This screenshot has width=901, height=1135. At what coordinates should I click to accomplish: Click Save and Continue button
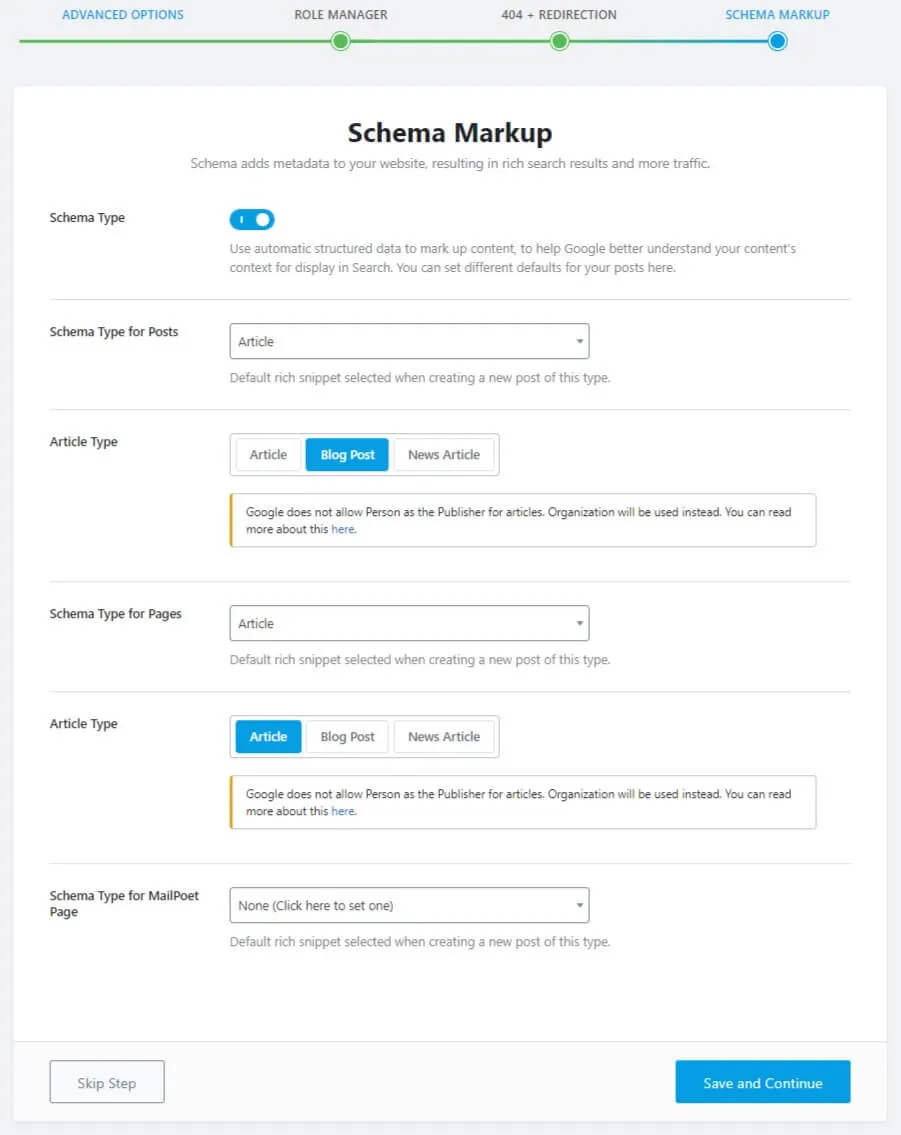tap(762, 1082)
